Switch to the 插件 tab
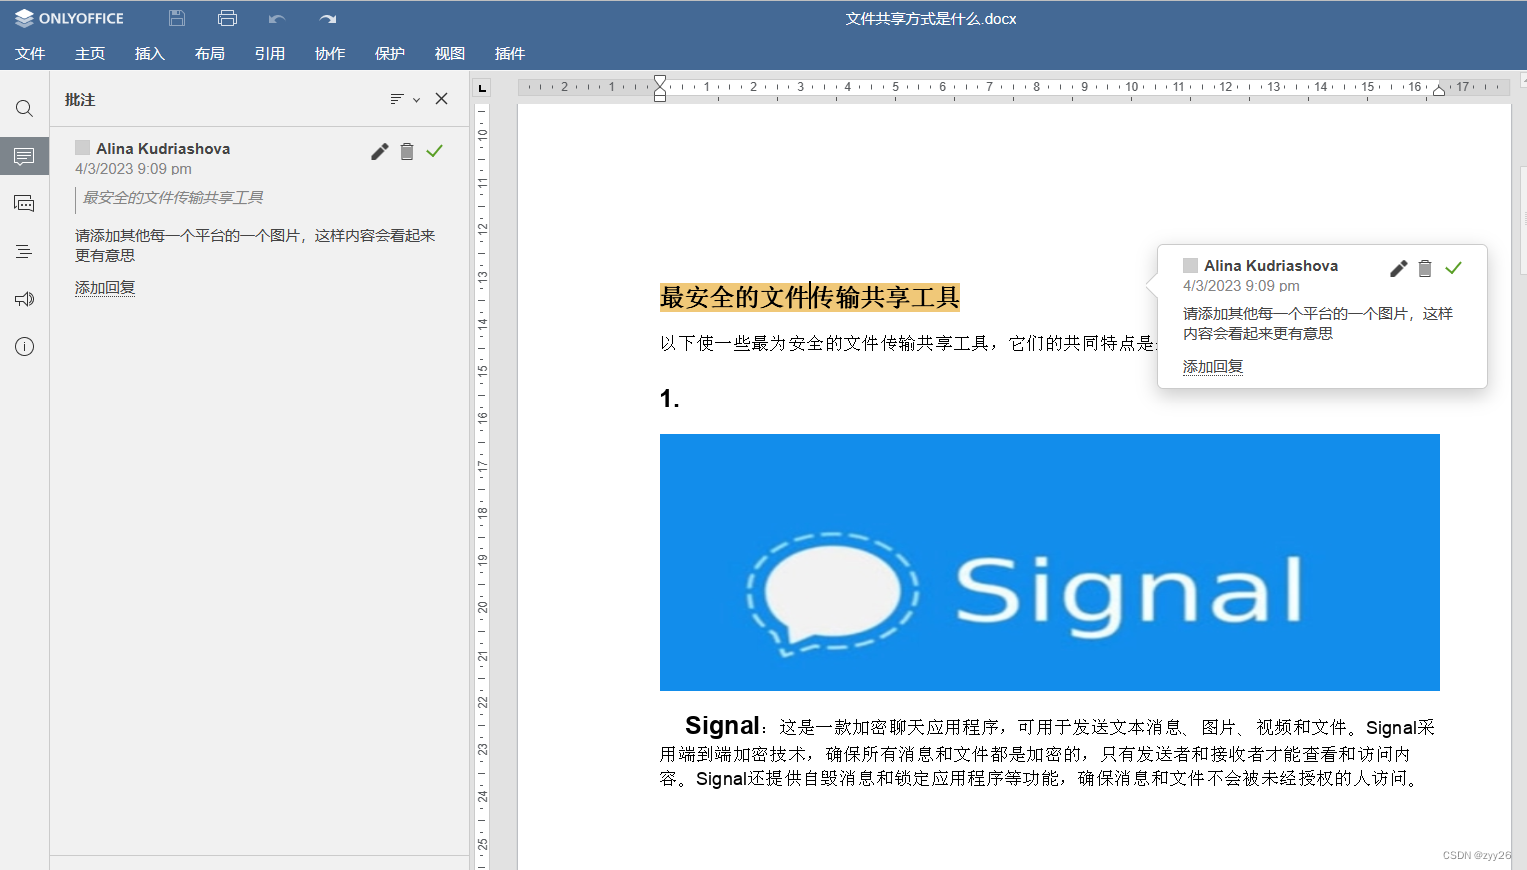1527x870 pixels. click(x=510, y=53)
